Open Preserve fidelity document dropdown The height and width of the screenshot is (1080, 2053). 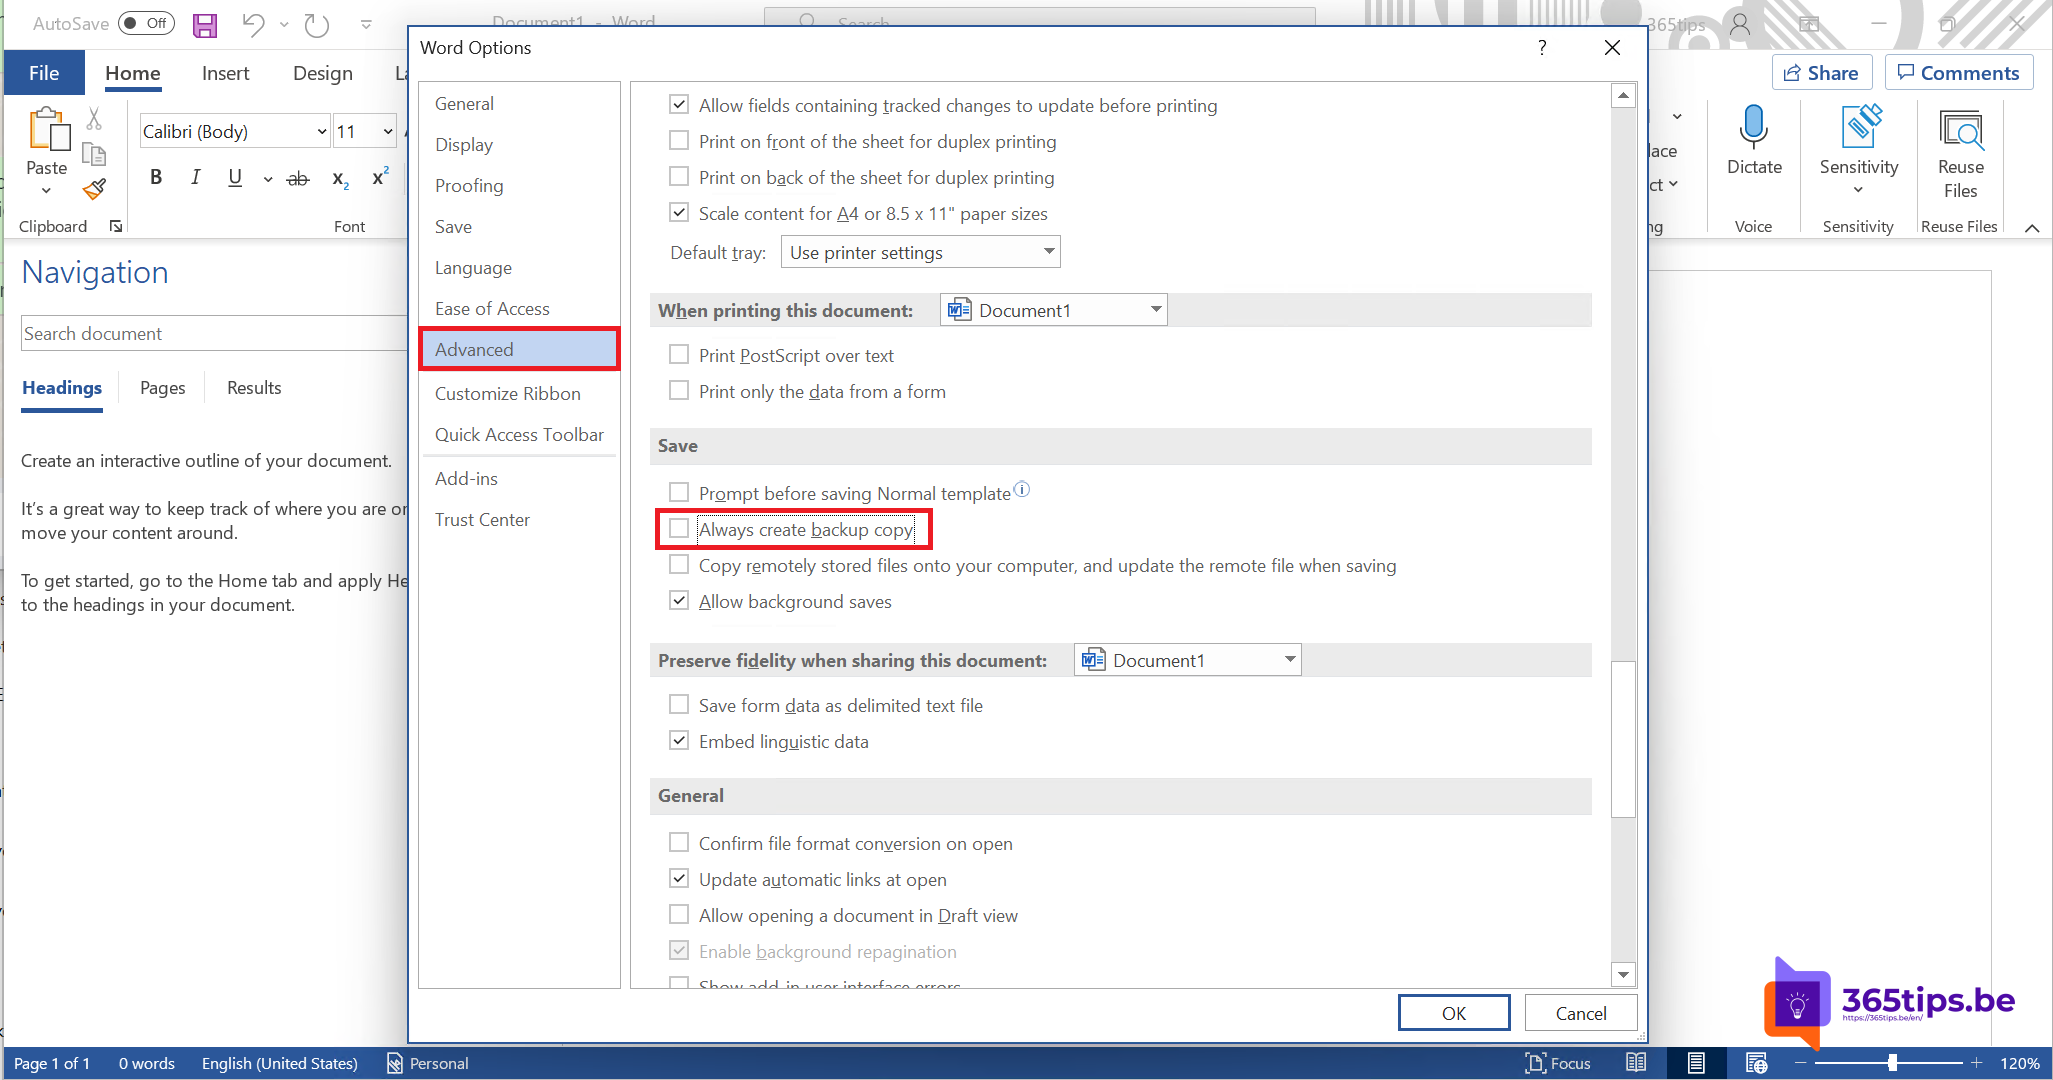[x=1289, y=660]
